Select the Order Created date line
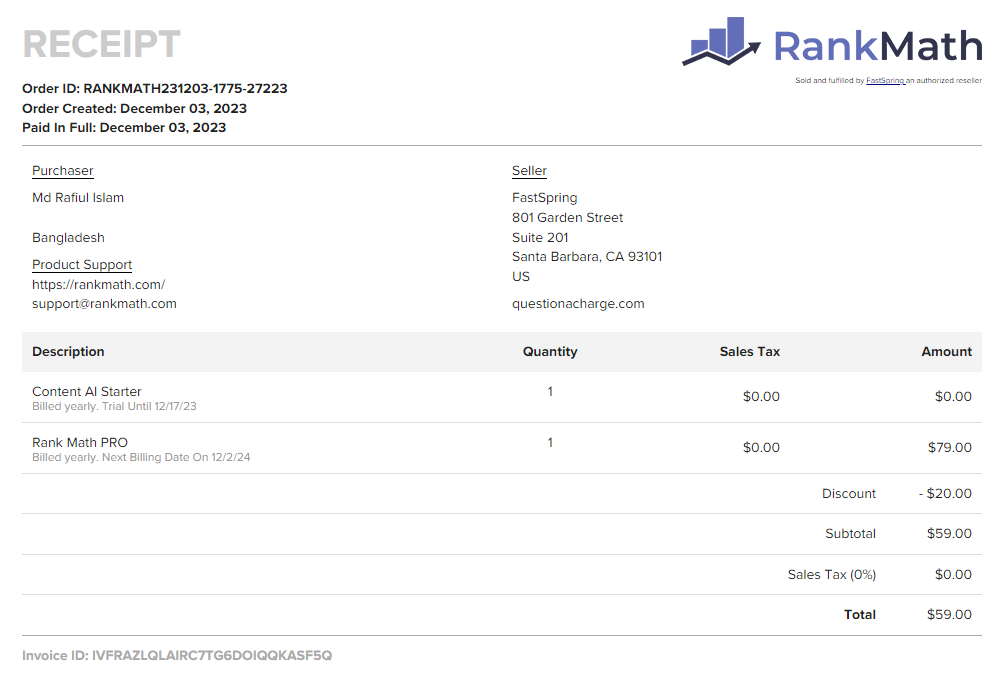 (x=134, y=108)
